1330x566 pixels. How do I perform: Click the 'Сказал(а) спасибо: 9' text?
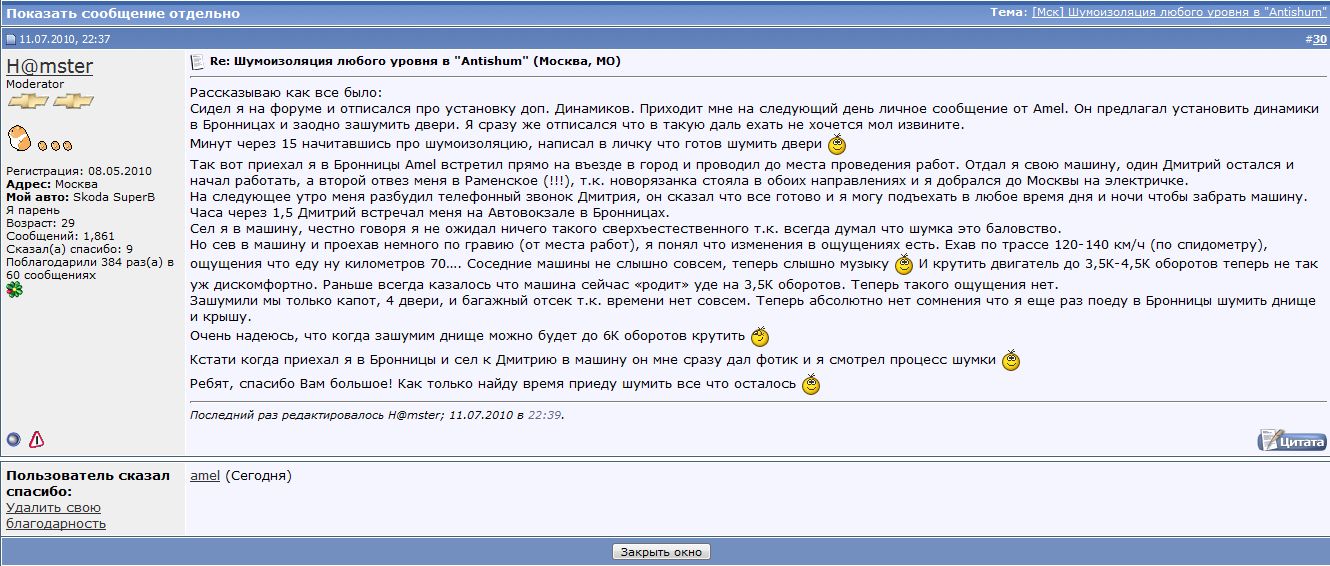coord(70,250)
